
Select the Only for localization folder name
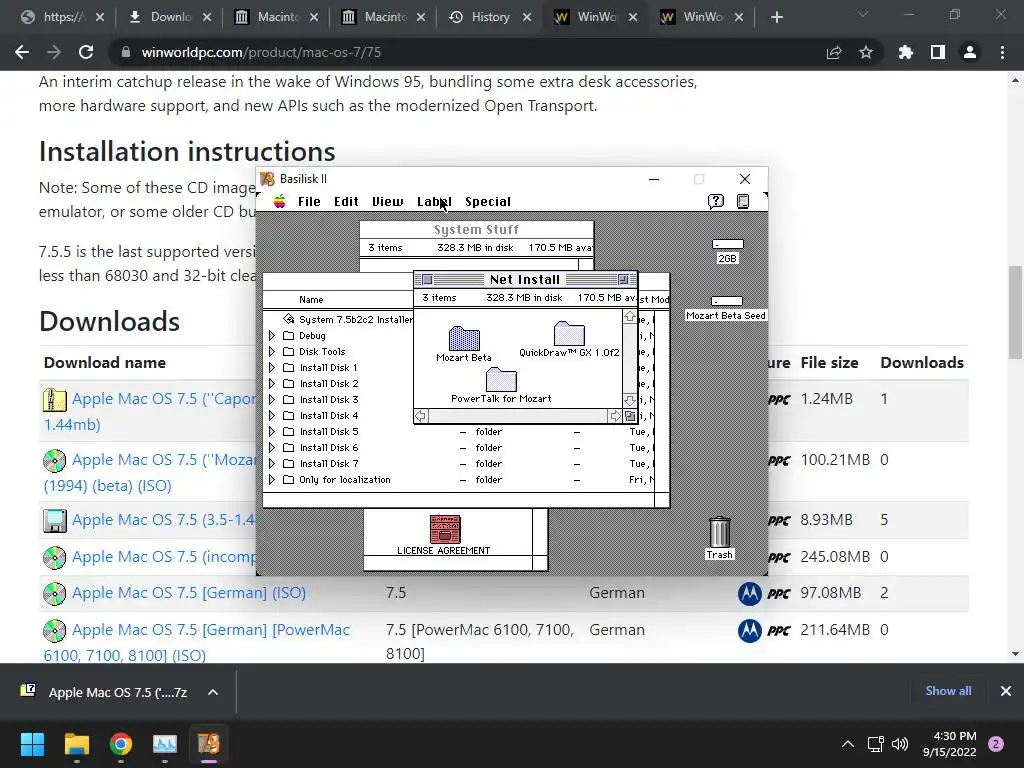(345, 479)
